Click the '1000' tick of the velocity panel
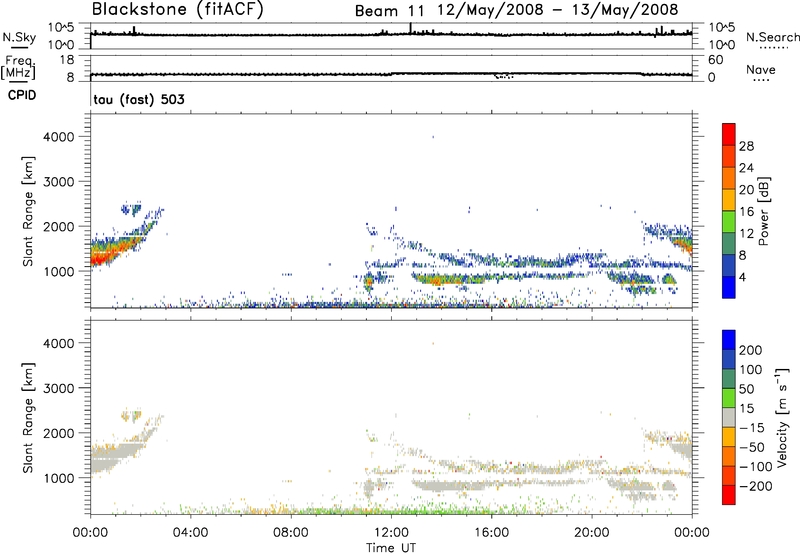The height and width of the screenshot is (554, 800). [59, 478]
